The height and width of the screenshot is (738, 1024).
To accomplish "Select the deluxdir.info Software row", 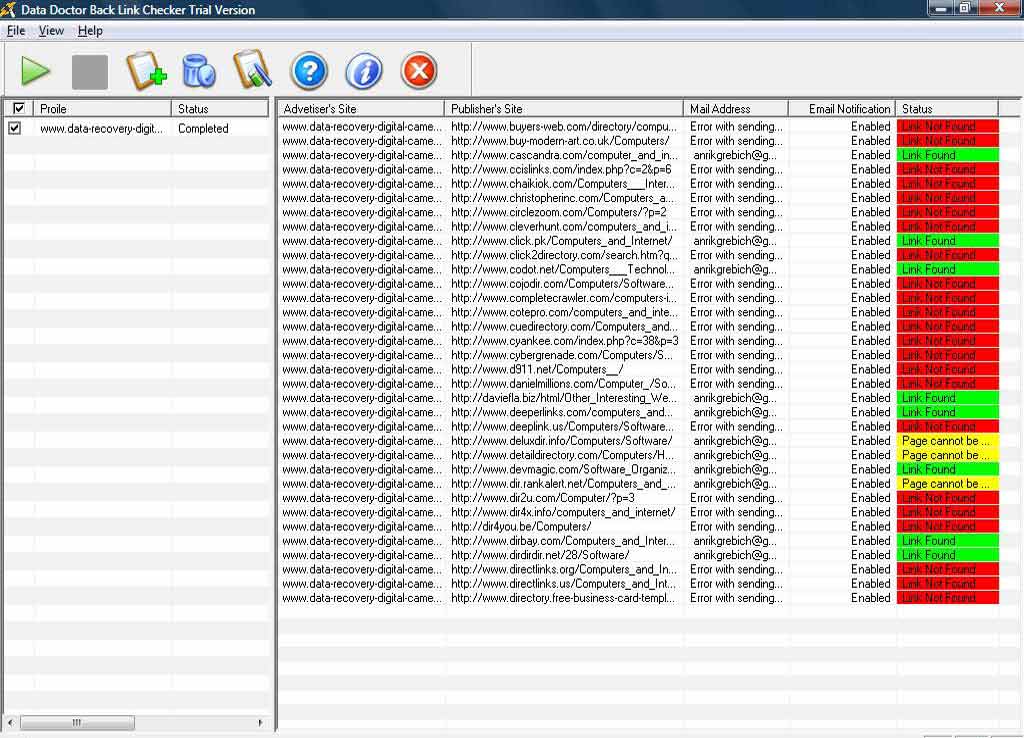I will (640, 441).
